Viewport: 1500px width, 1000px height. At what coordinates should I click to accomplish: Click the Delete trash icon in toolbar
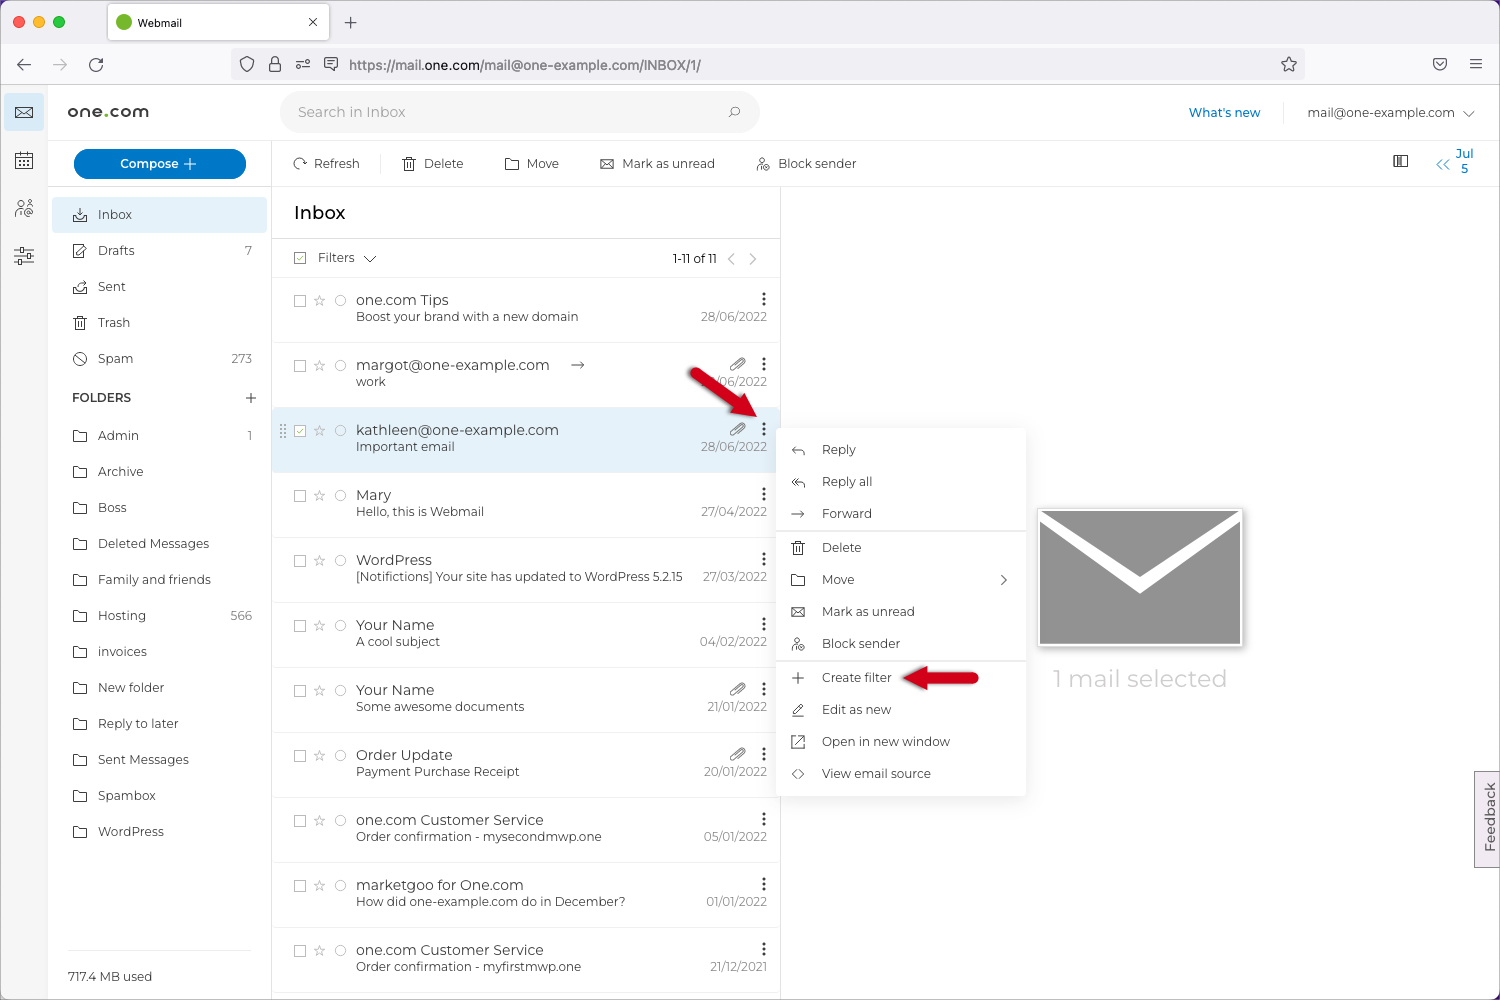point(409,164)
